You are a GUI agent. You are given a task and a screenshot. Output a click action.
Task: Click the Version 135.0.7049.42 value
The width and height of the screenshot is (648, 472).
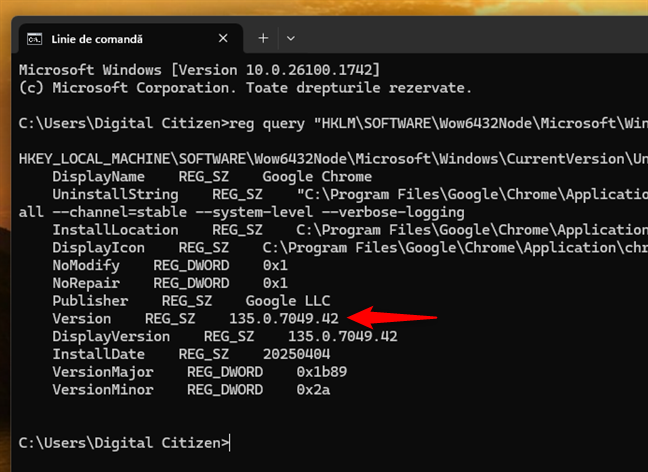point(284,319)
